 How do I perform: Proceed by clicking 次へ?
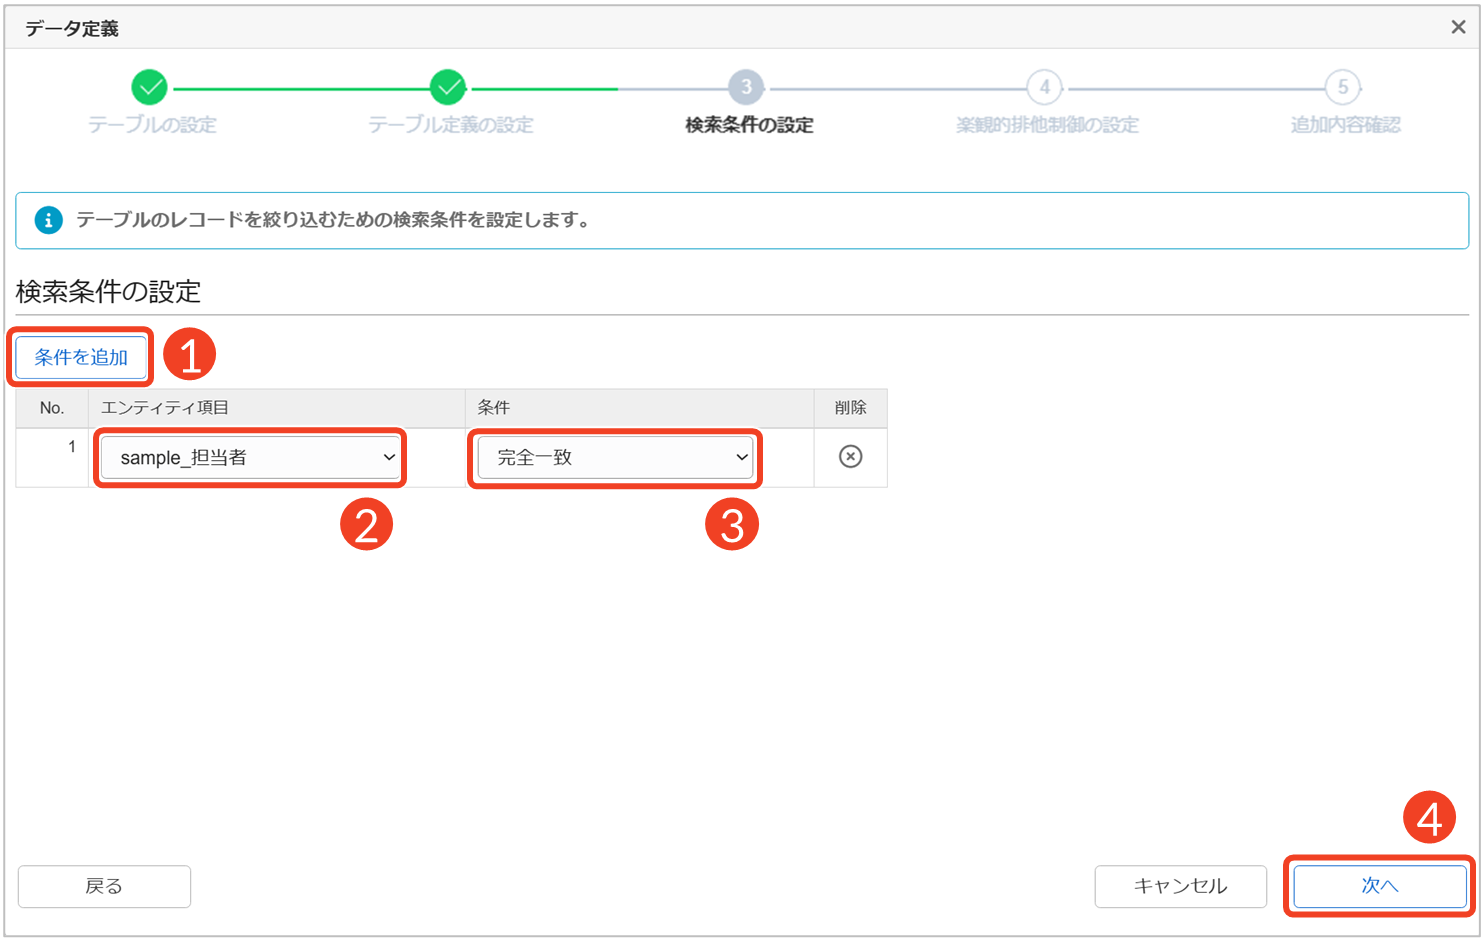point(1379,886)
